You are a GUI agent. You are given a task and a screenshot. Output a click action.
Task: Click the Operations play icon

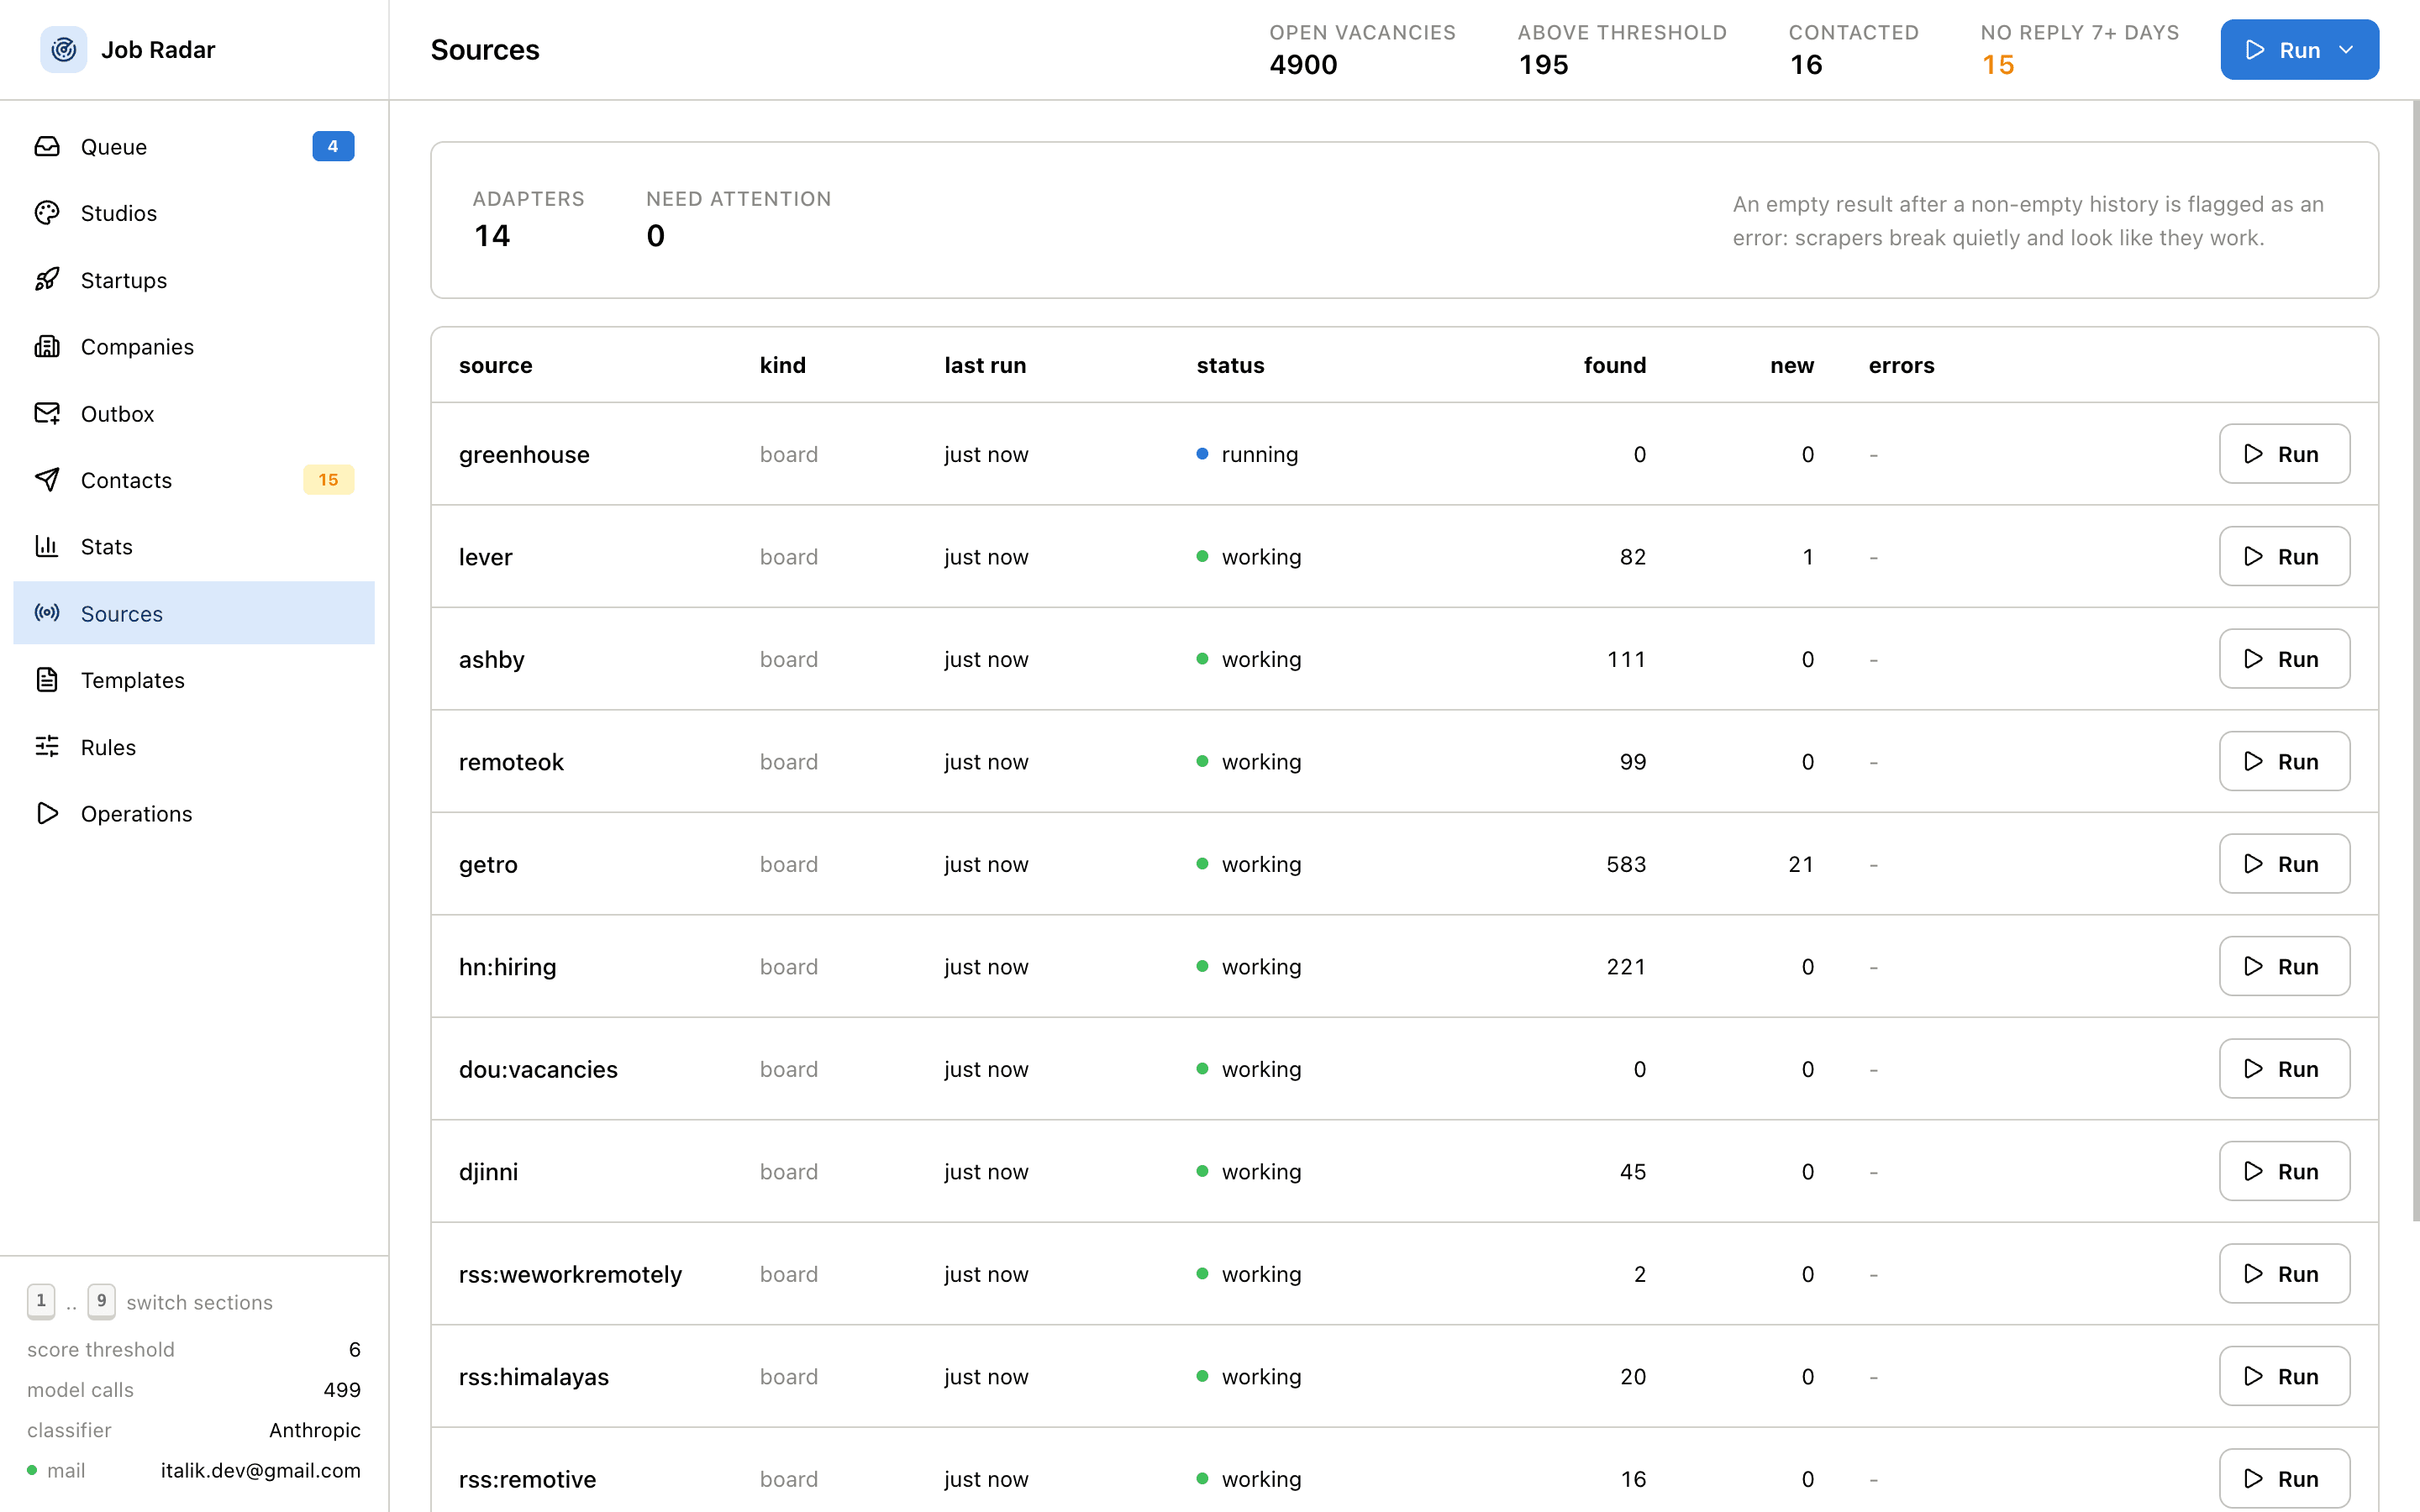coord(47,813)
